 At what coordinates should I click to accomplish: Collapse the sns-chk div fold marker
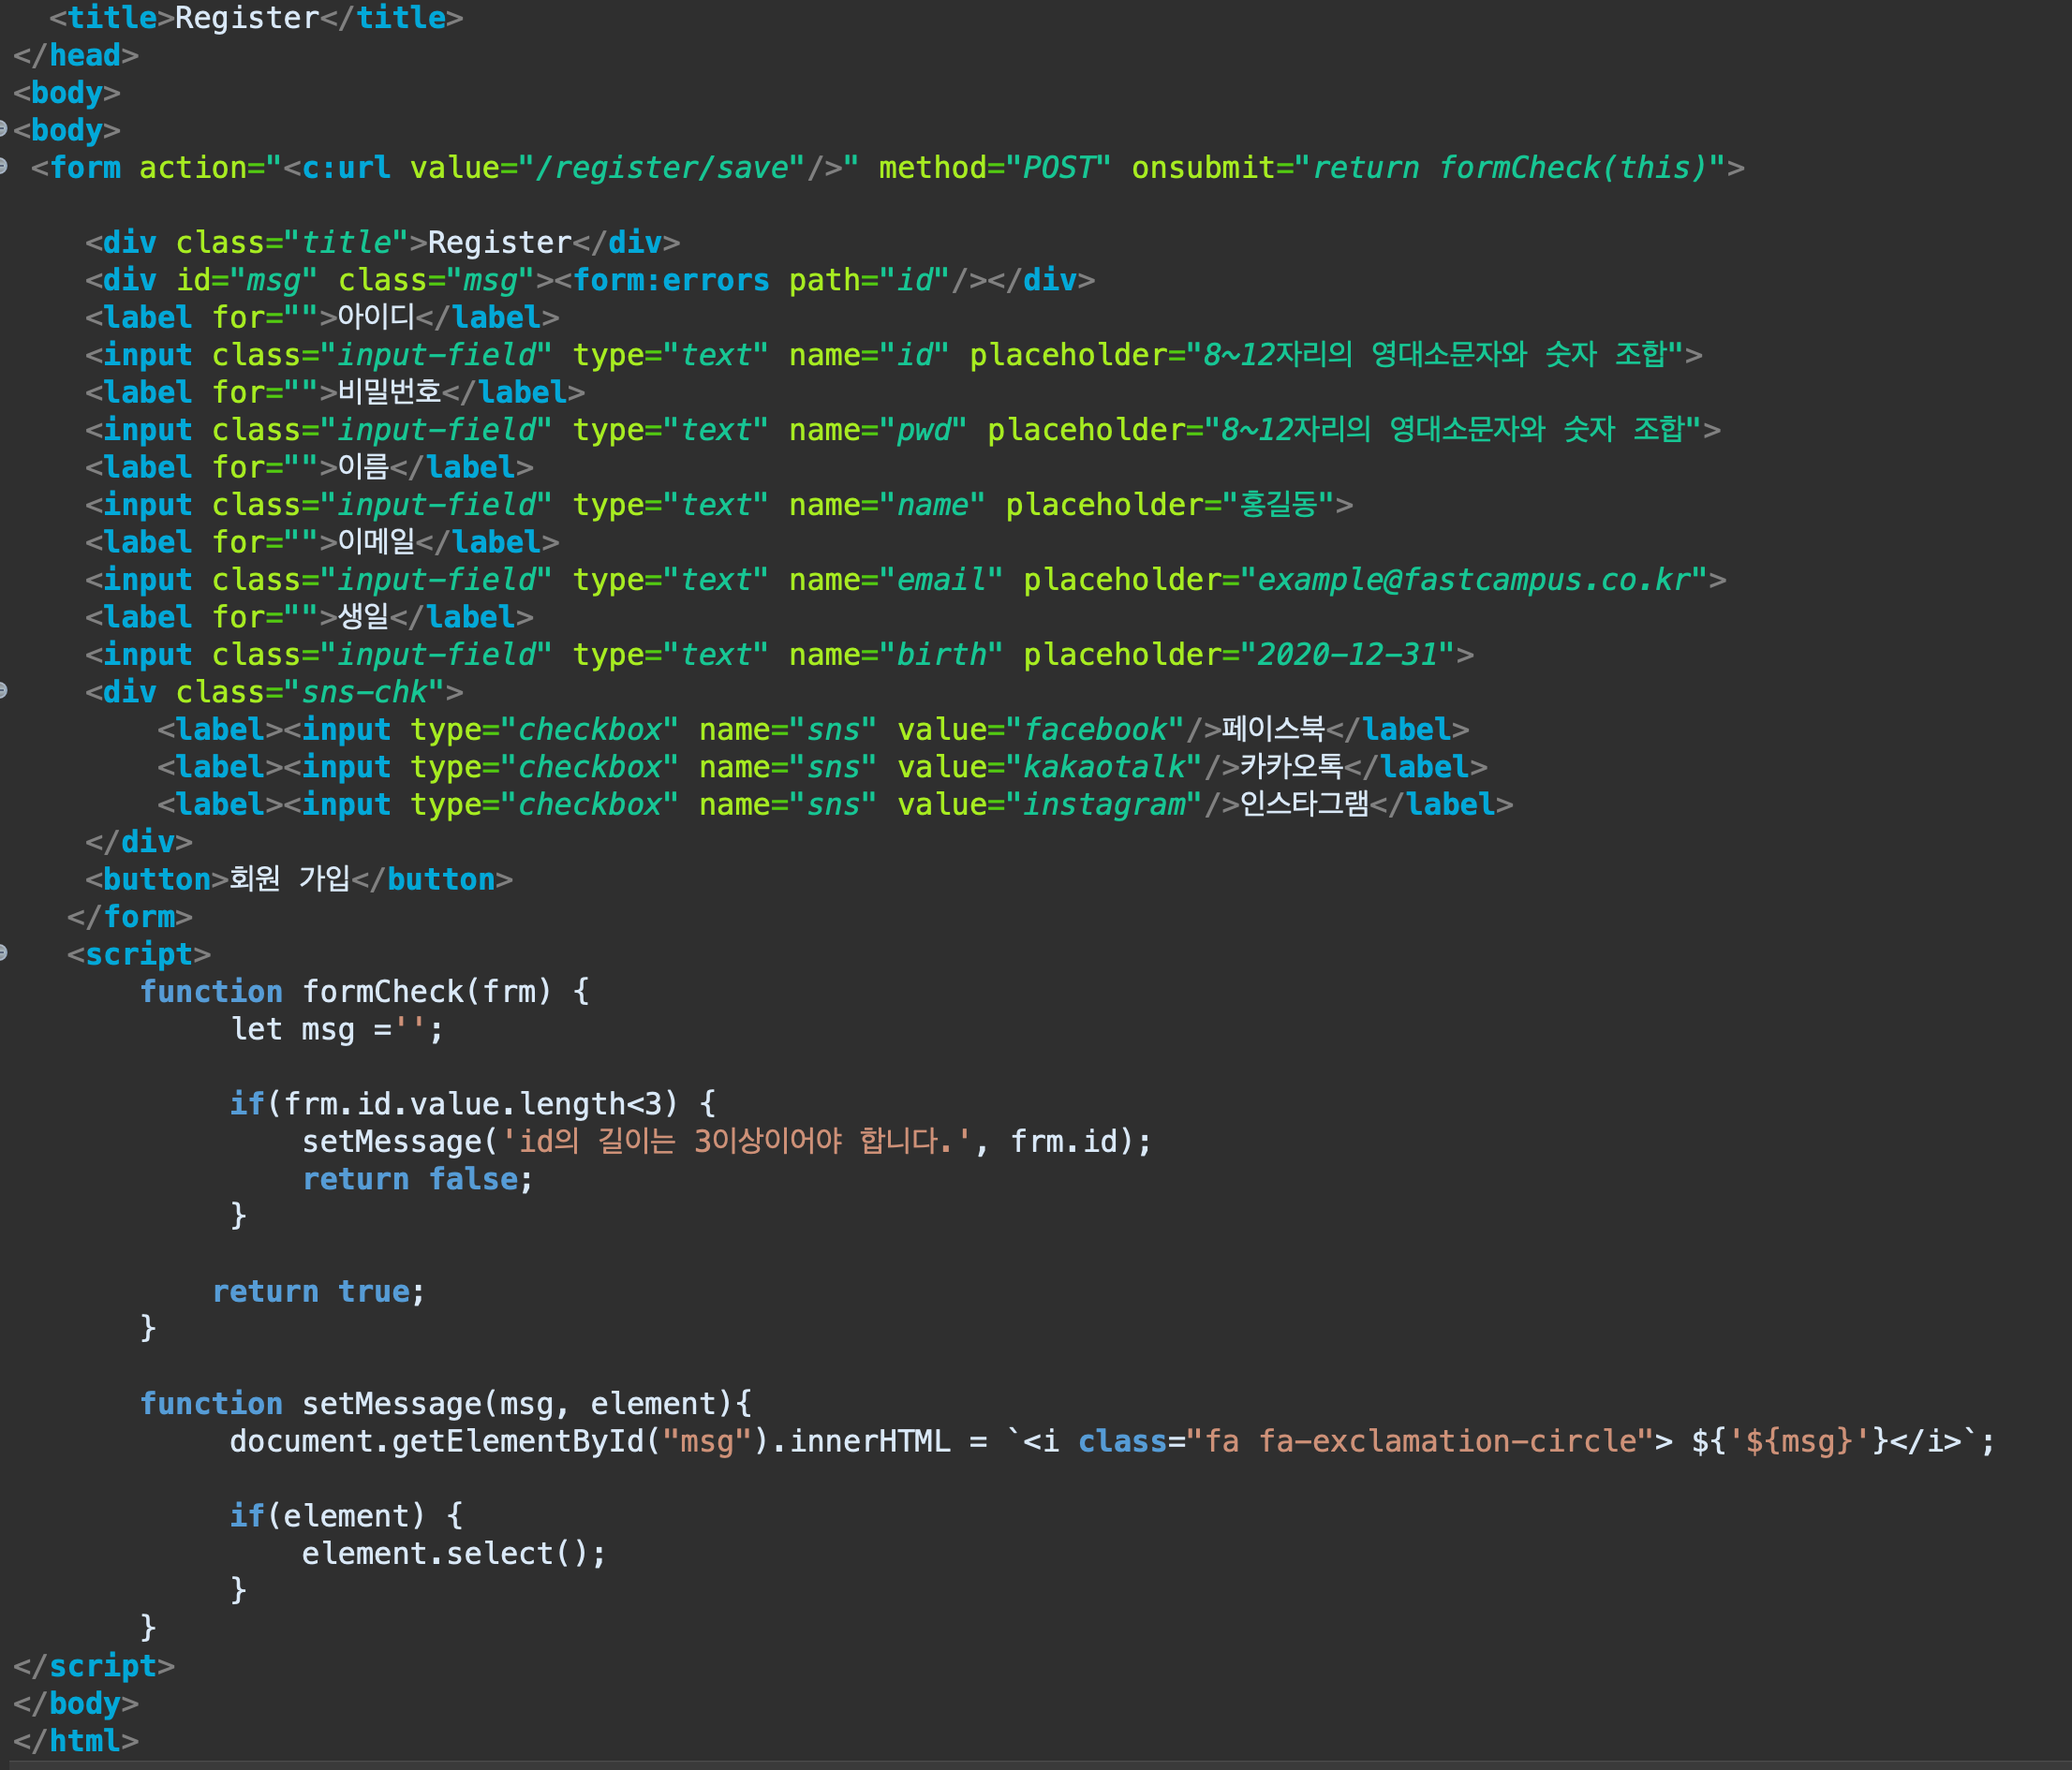click(x=3, y=690)
